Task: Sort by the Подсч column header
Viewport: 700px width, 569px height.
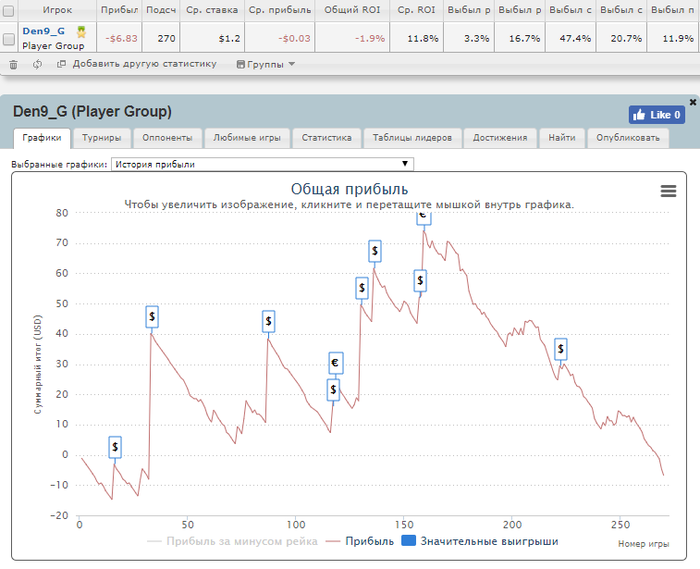Action: click(x=161, y=10)
